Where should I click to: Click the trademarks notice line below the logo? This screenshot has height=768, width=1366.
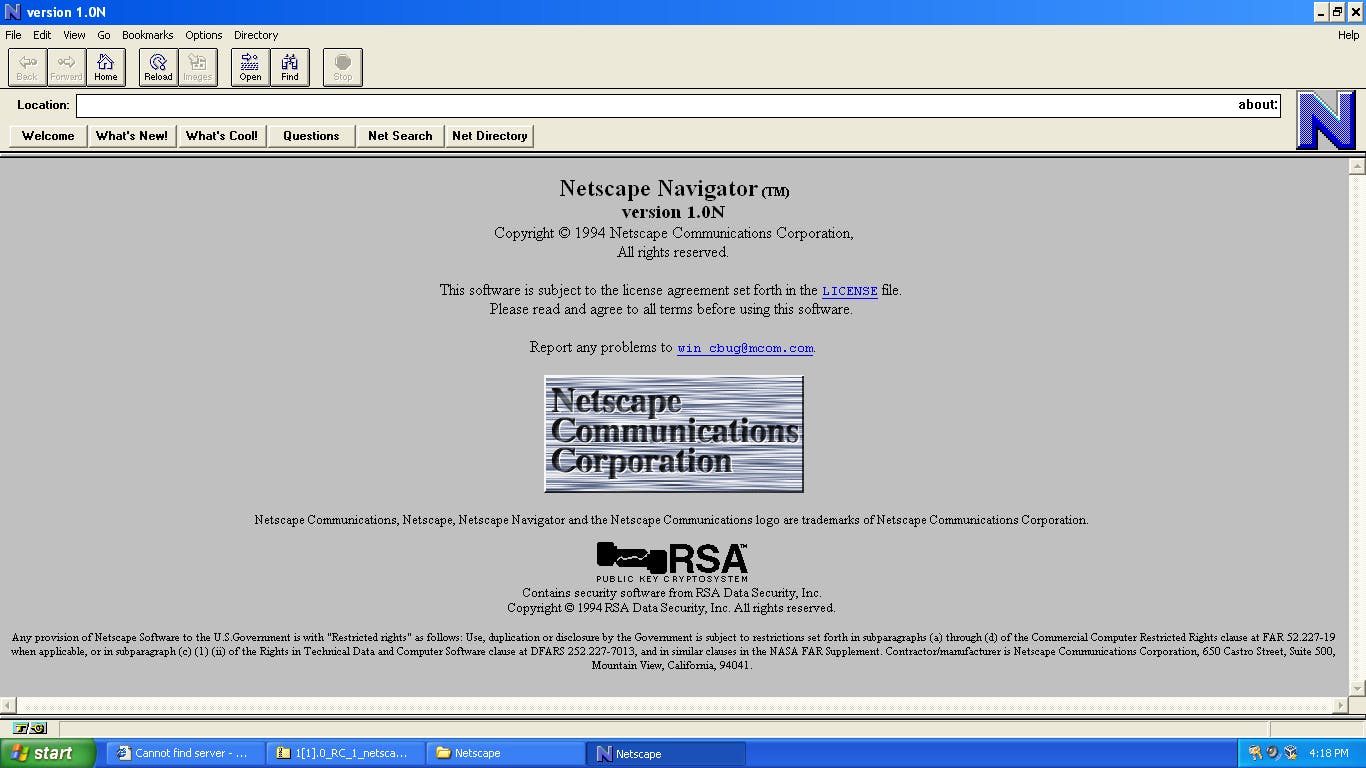click(671, 520)
